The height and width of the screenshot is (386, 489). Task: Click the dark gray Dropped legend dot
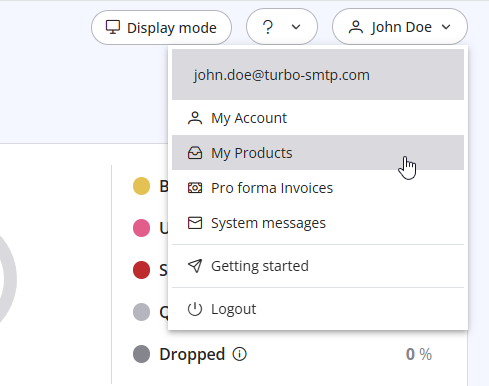(141, 354)
